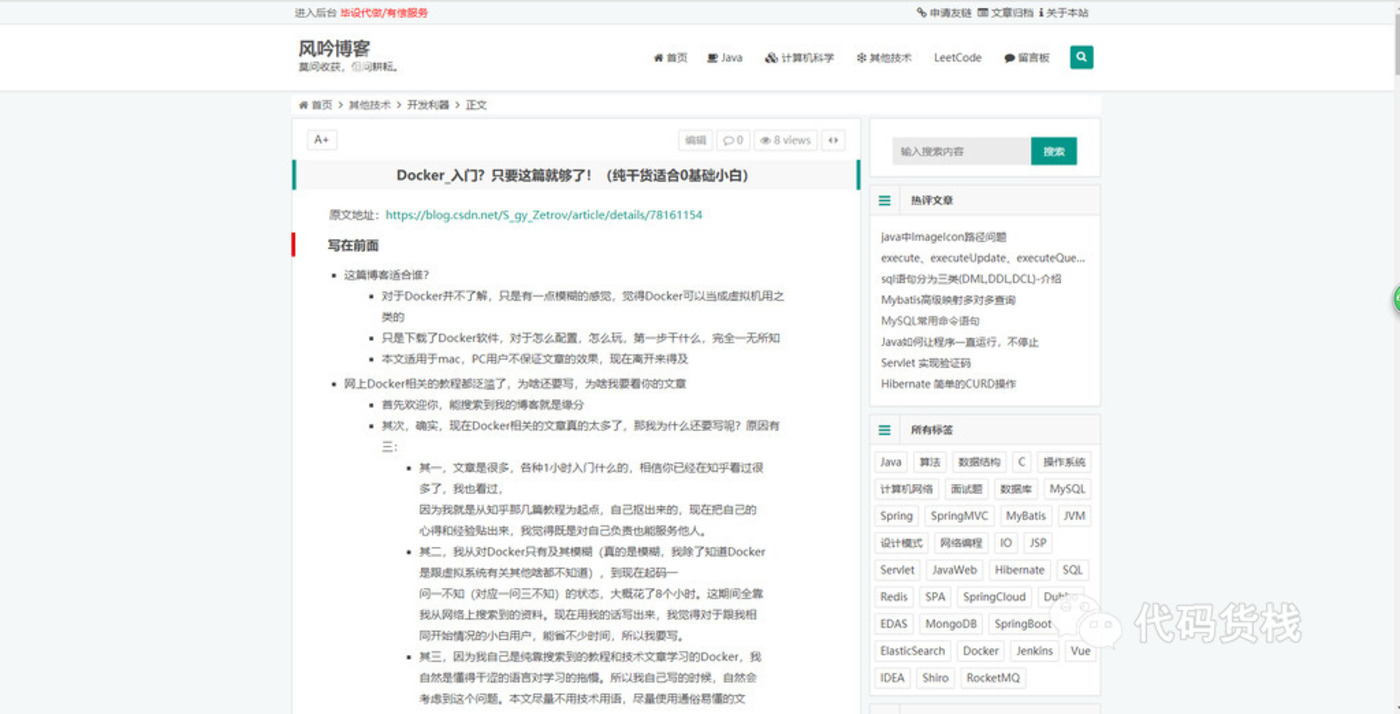The width and height of the screenshot is (1400, 714).
Task: Open the 留言板 message board page
Action: click(x=1027, y=58)
